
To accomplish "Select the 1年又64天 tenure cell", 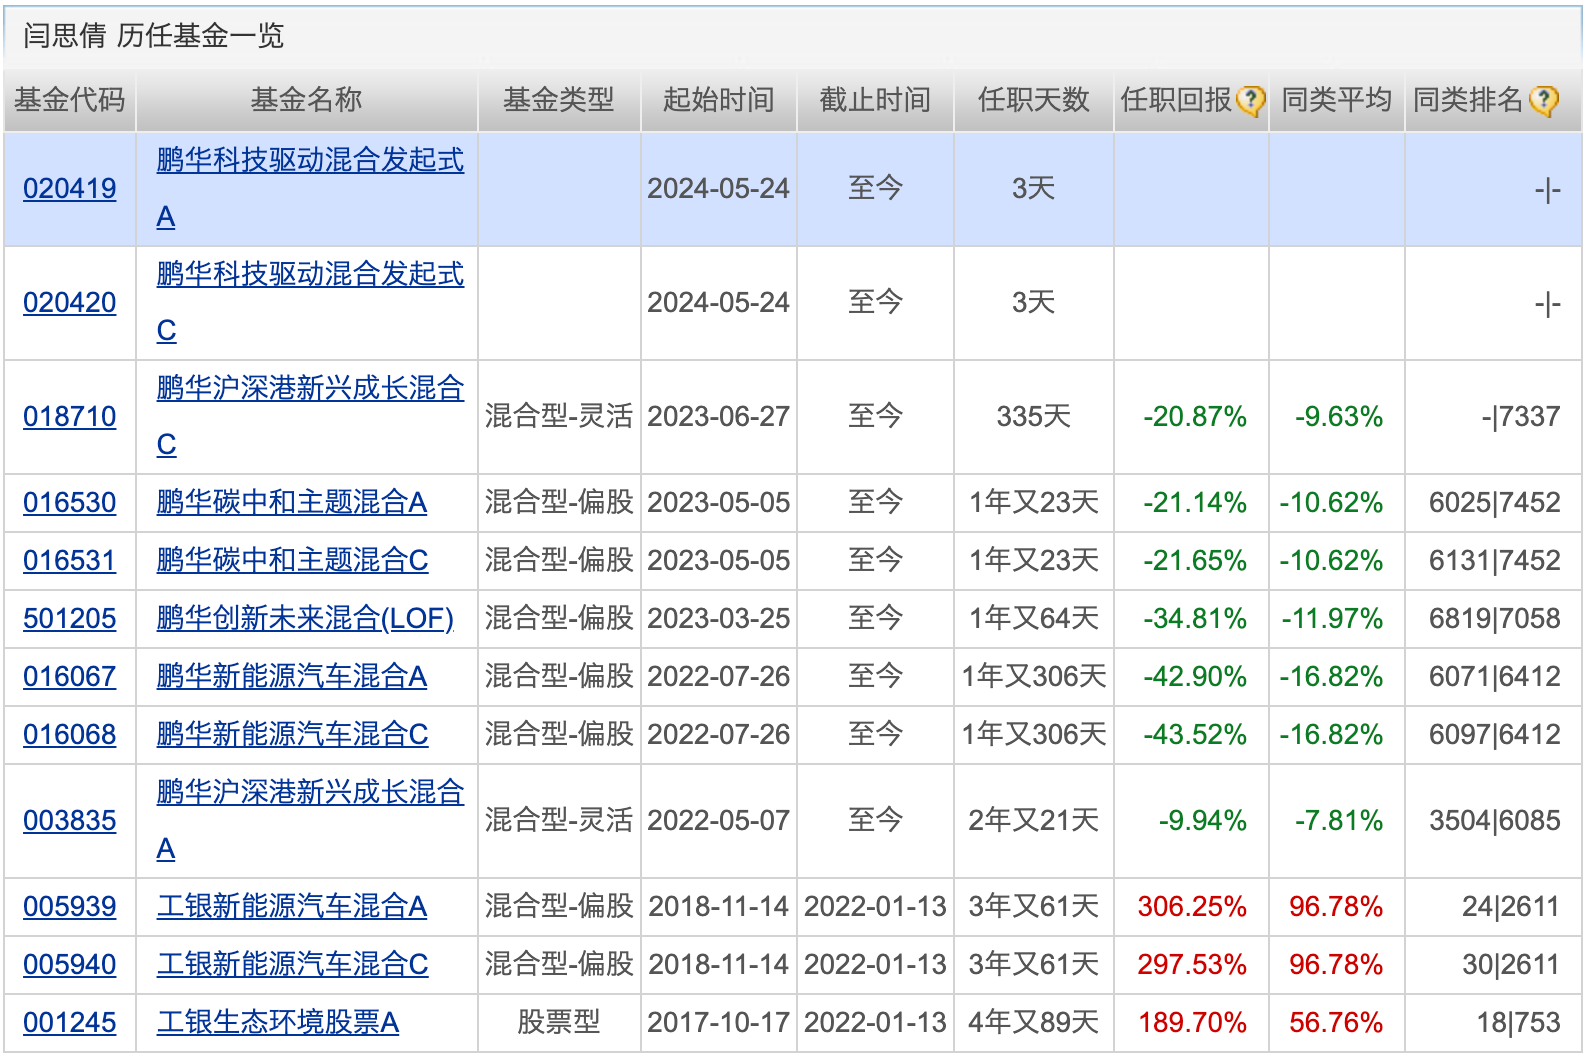I will click(1034, 618).
